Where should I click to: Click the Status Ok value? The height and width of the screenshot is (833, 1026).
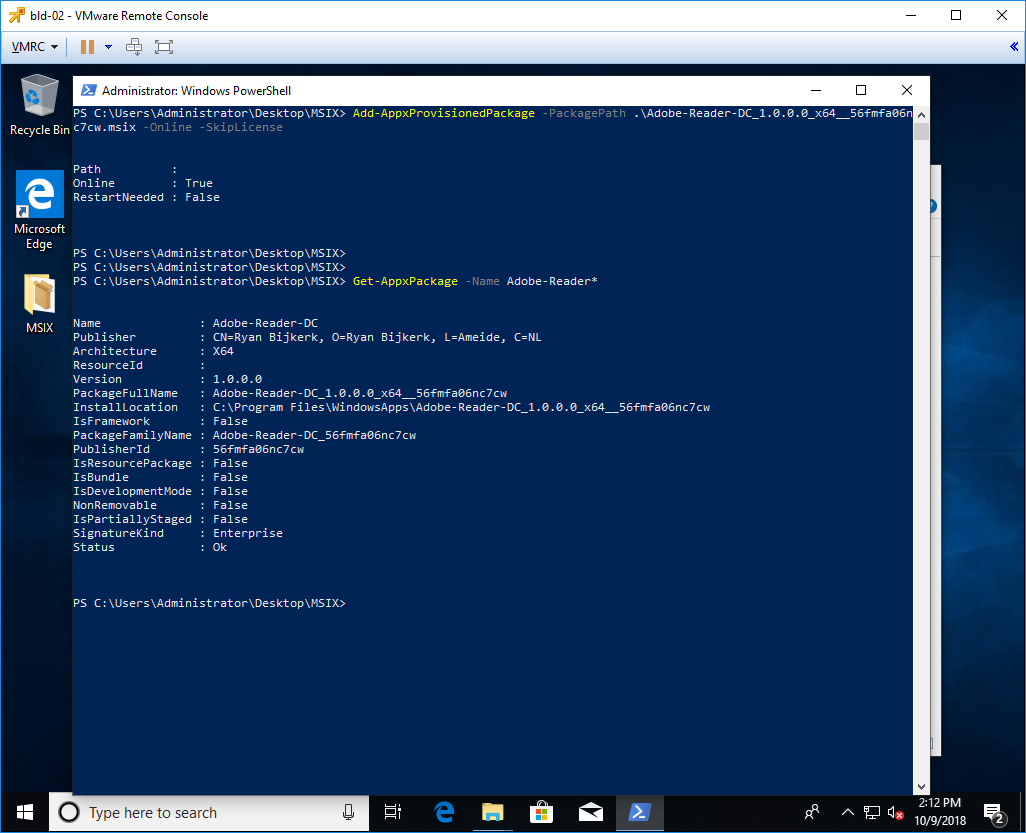(220, 547)
